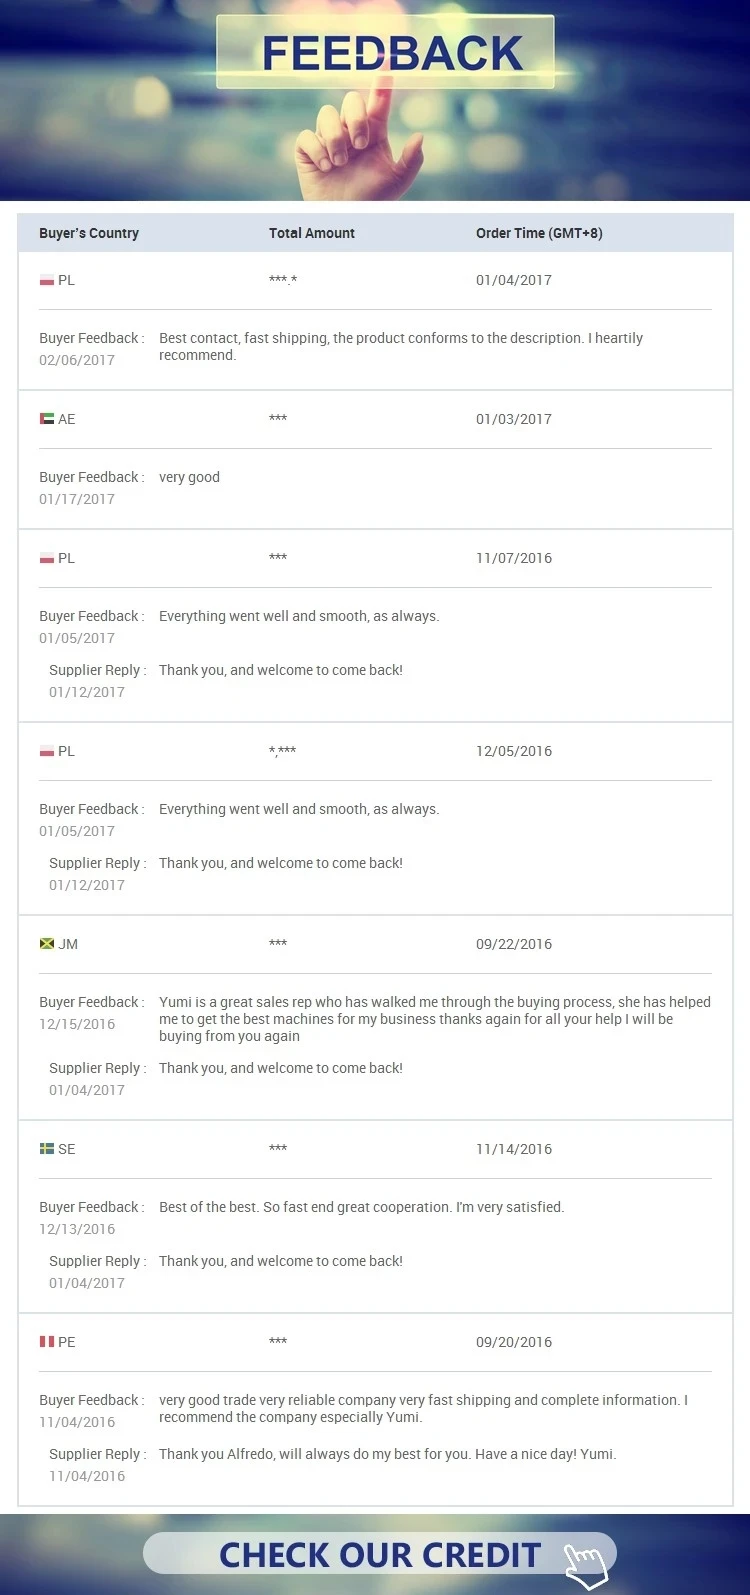This screenshot has width=750, height=1595.
Task: Click the Jamaica flag next to JM
Action: click(47, 944)
